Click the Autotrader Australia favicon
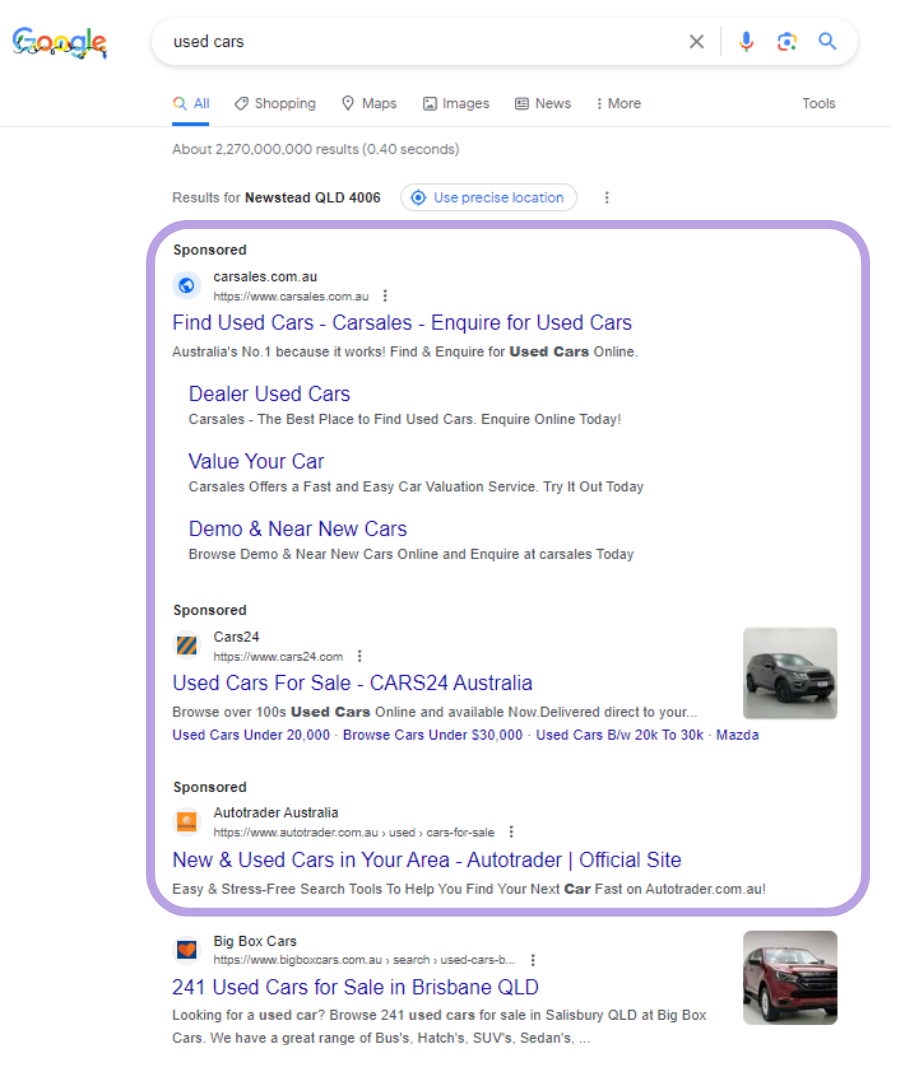The height and width of the screenshot is (1069, 900). (x=186, y=821)
